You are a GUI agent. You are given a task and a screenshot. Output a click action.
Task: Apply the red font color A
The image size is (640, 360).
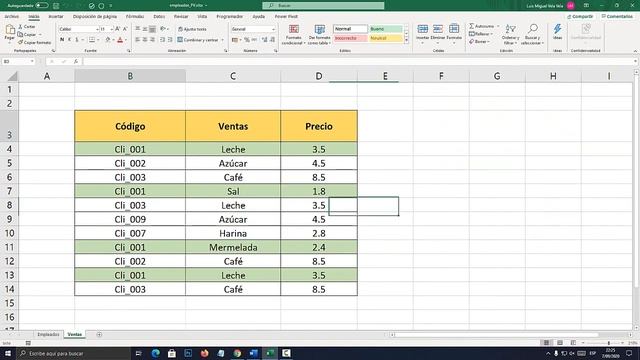click(x=120, y=40)
